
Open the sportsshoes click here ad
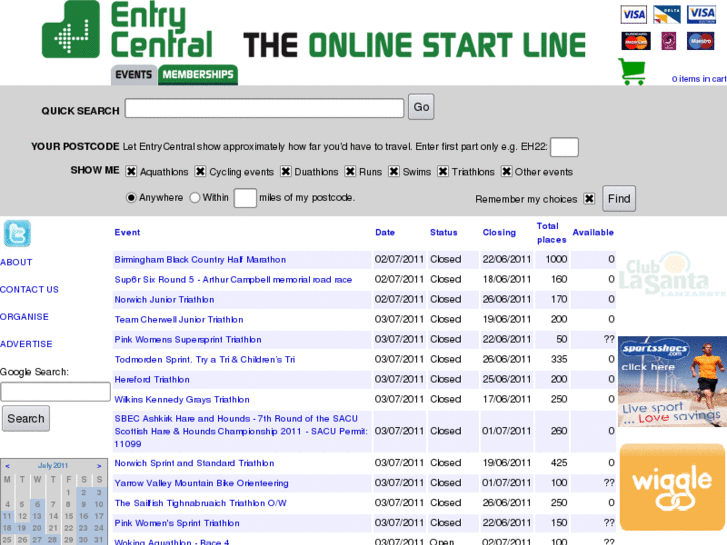[x=672, y=381]
